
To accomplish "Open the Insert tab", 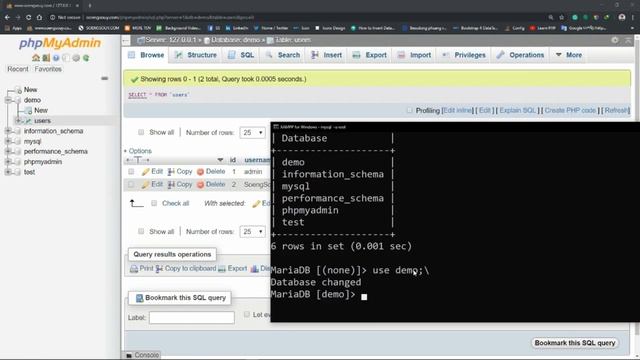I will tap(327, 55).
